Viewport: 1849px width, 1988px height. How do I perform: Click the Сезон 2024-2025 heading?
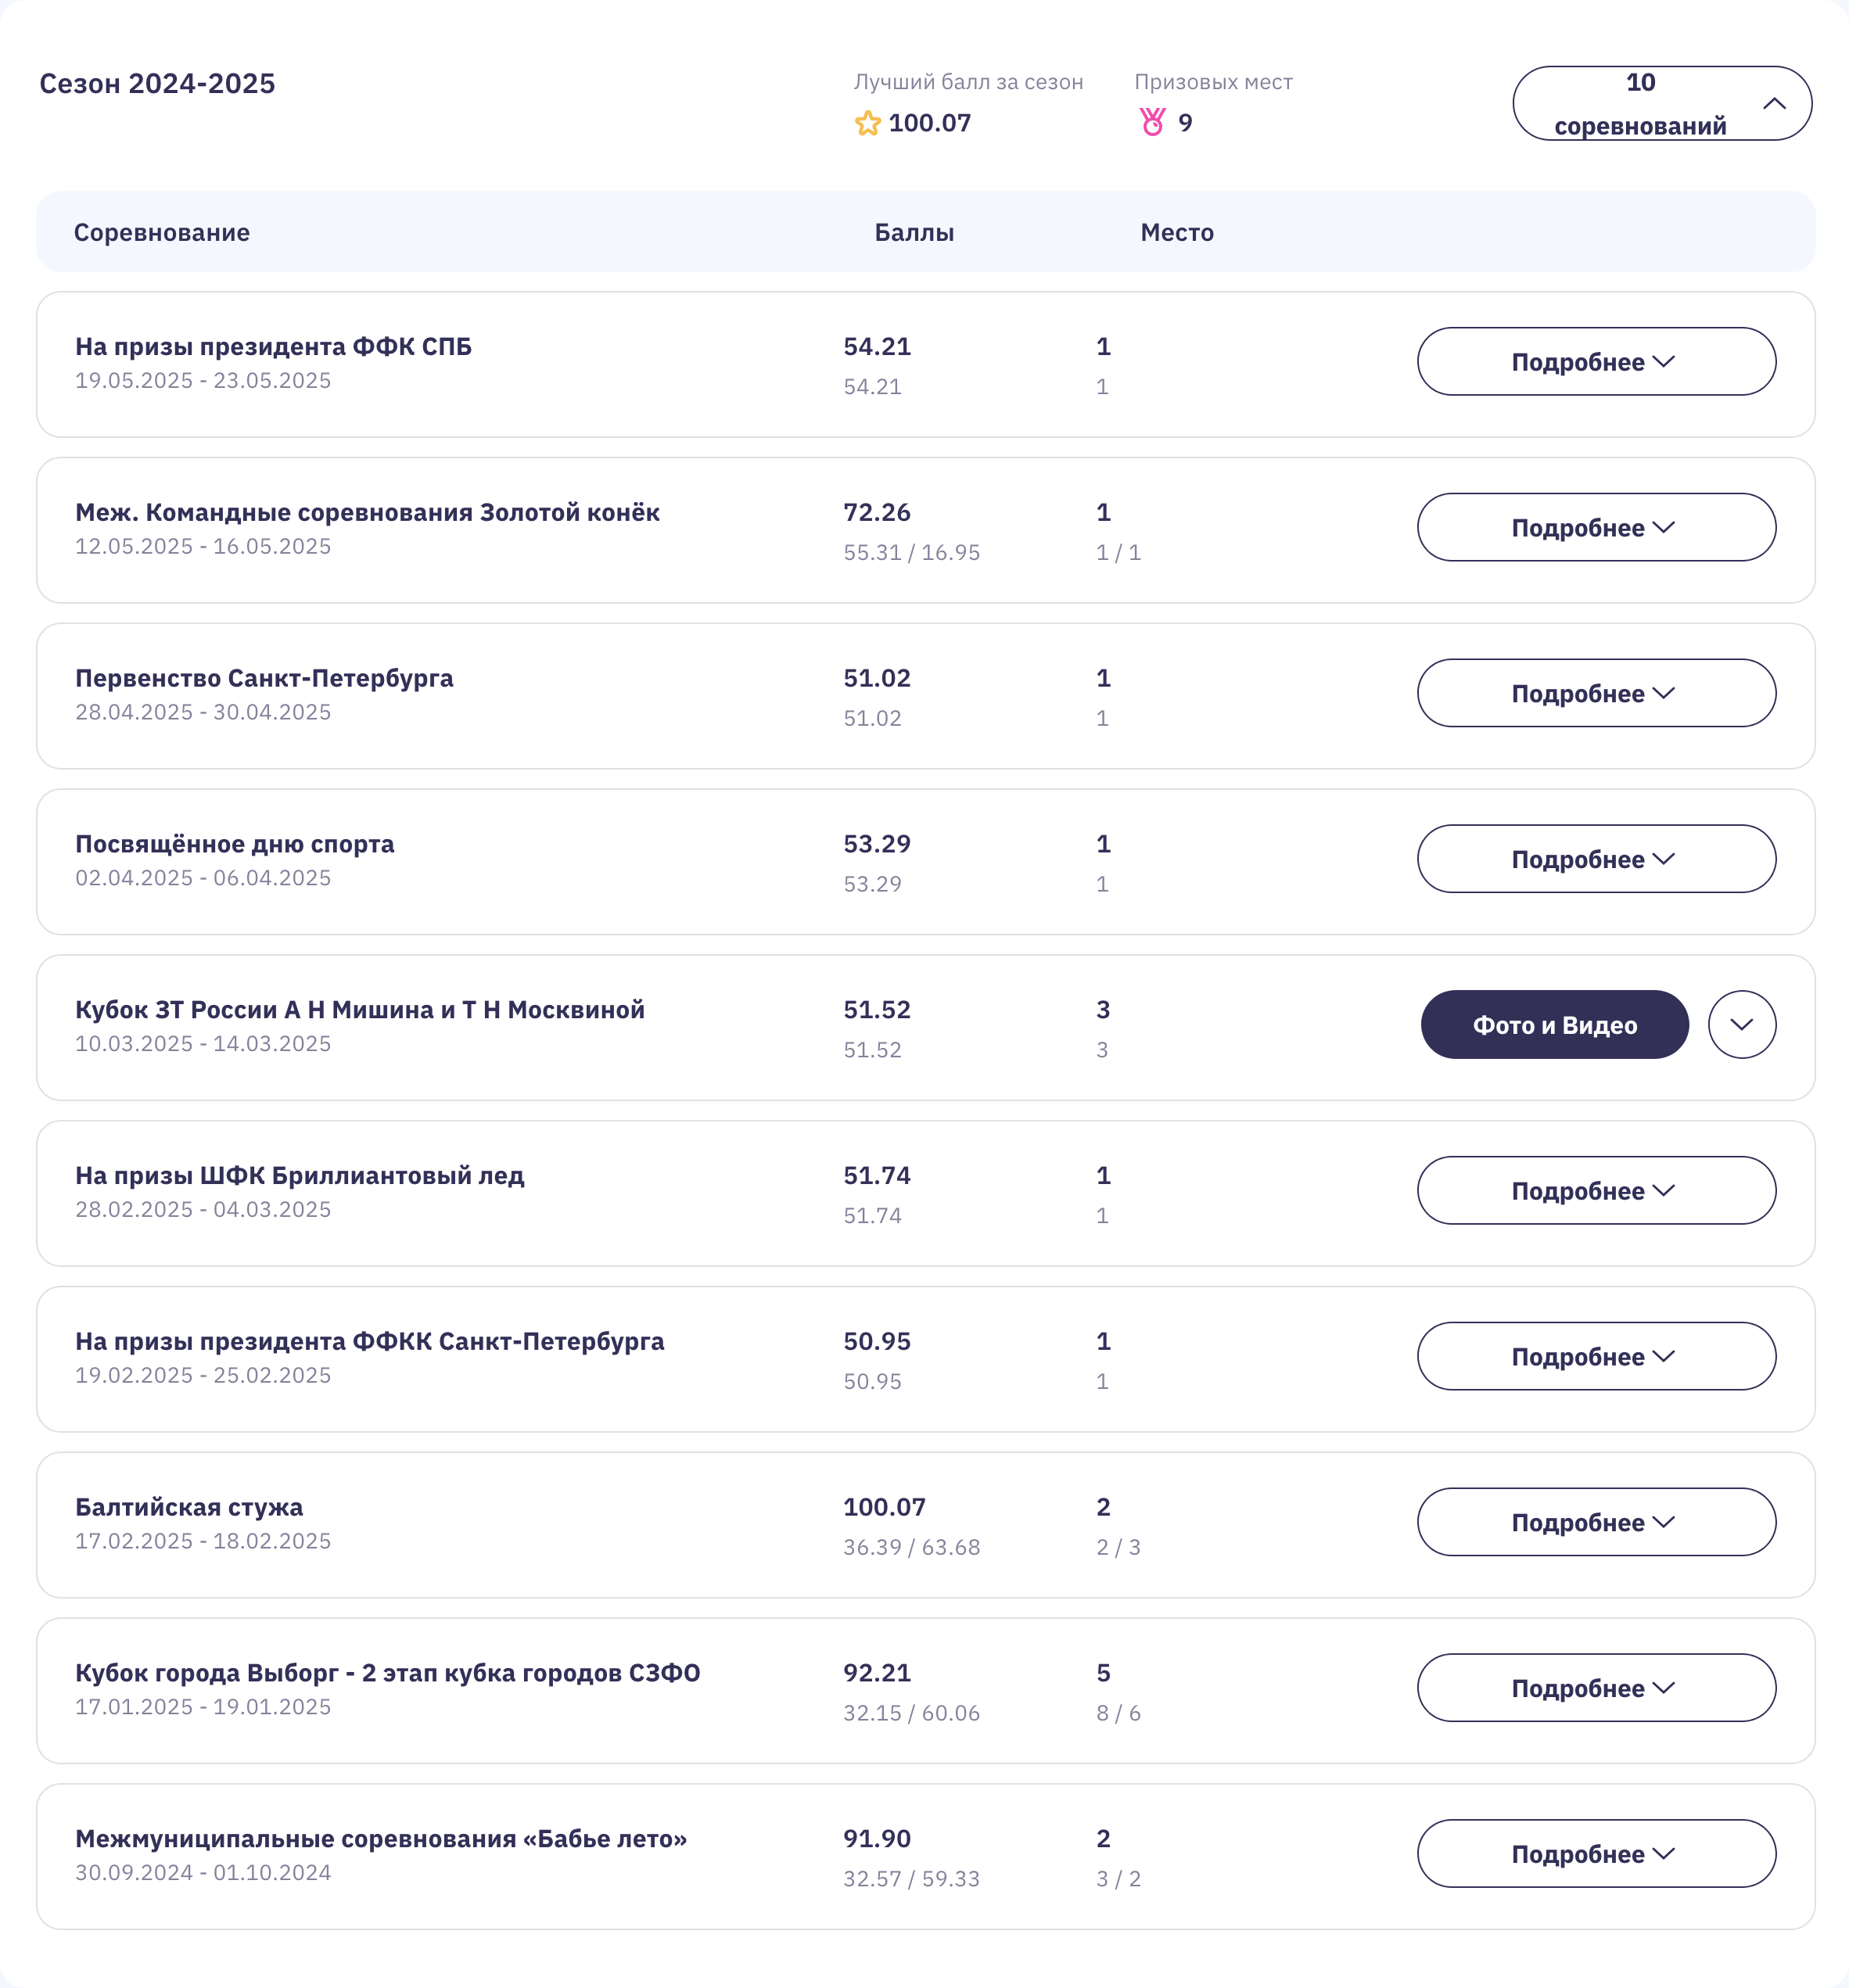pos(157,83)
